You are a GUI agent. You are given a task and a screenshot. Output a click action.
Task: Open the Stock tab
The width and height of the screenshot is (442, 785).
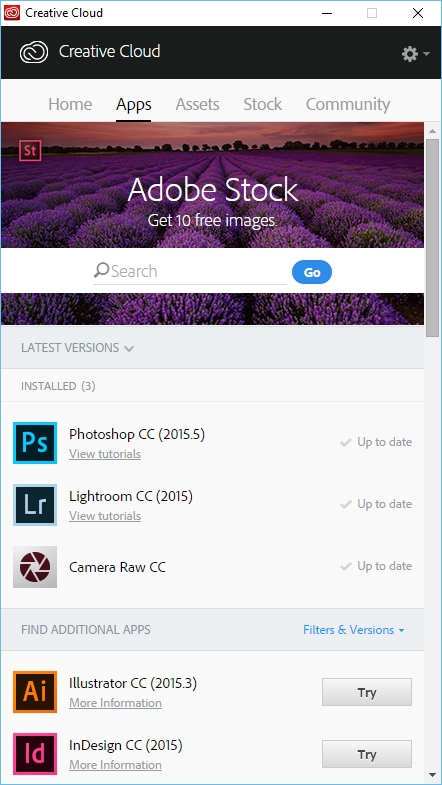tap(263, 104)
